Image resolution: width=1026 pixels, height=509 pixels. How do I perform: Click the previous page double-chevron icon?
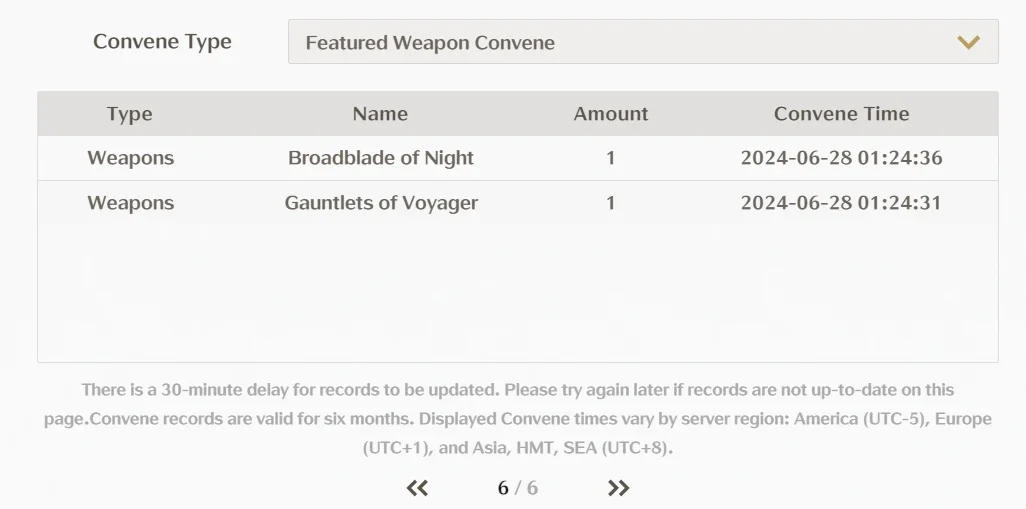(x=417, y=488)
